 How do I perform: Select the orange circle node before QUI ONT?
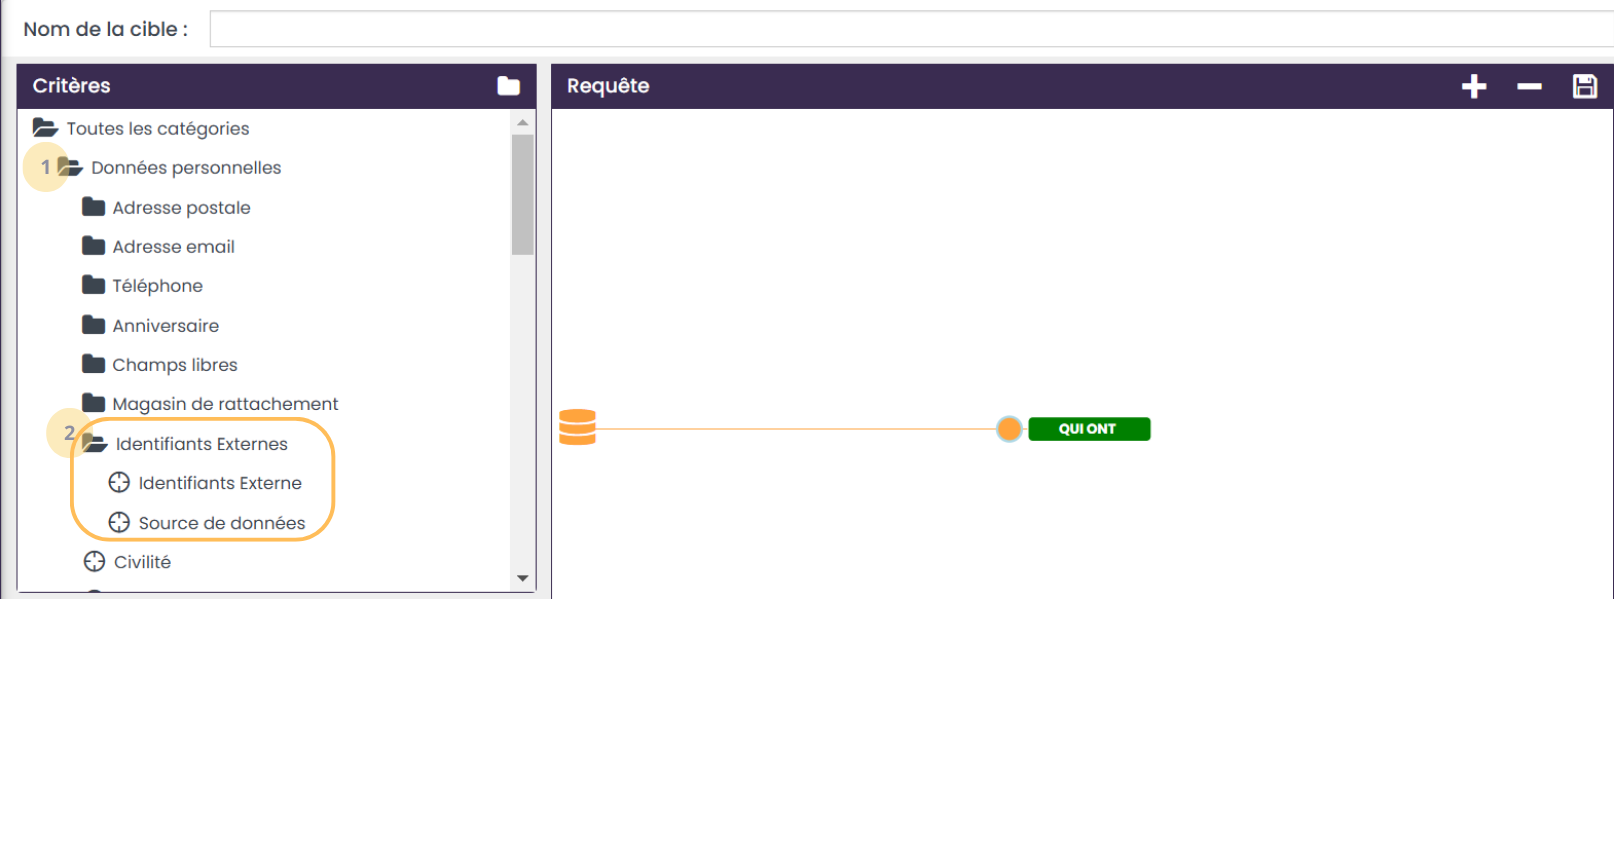click(x=1009, y=429)
